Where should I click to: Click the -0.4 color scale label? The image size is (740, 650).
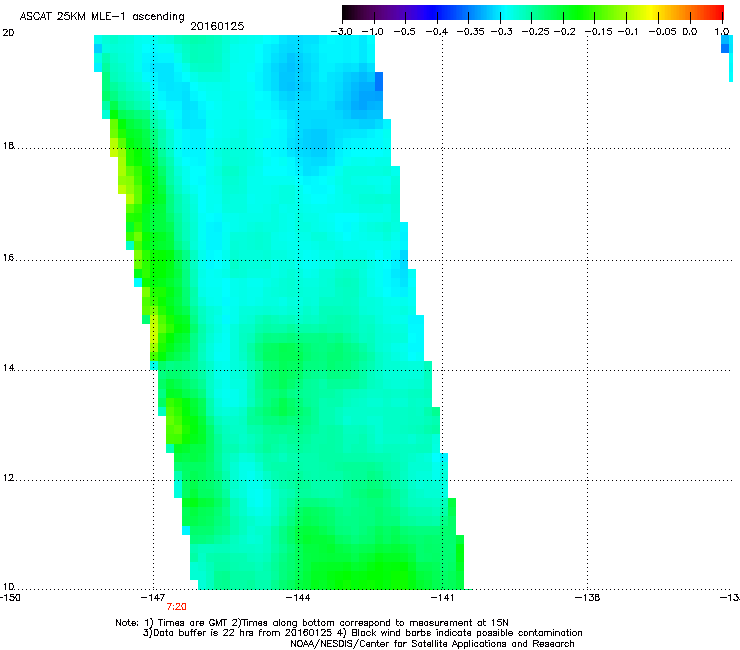coord(437,32)
